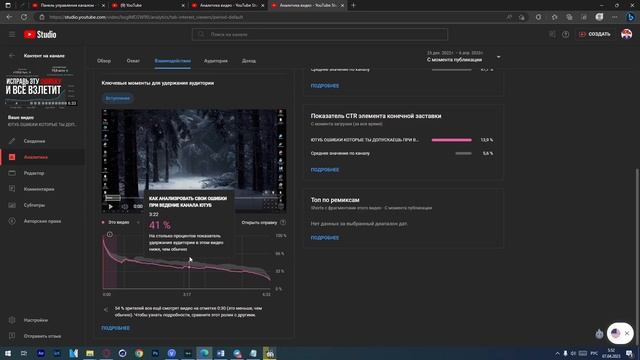Click the keyboard language РУС indicator
Viewport: 640px width, 360px height.
click(594, 353)
